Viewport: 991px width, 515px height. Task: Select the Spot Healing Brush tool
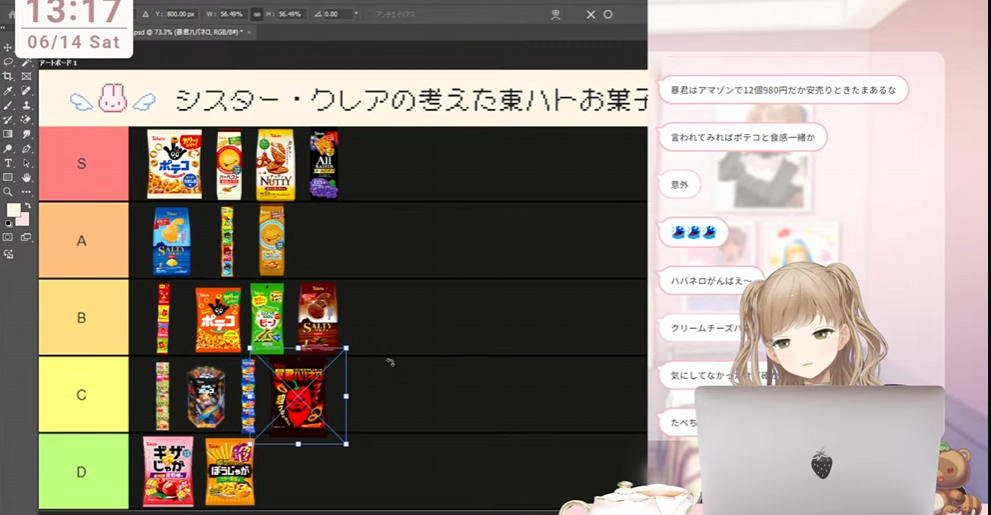point(26,91)
